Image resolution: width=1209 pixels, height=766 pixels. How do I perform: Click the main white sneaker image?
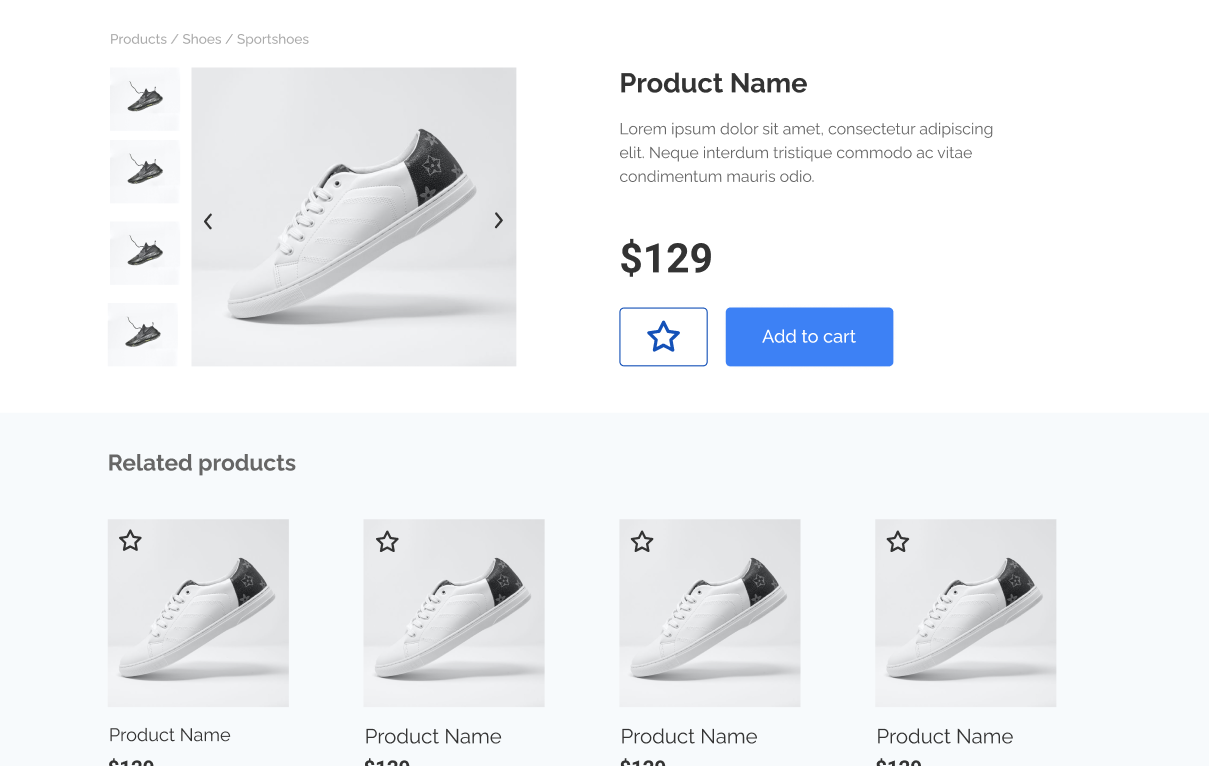point(354,217)
